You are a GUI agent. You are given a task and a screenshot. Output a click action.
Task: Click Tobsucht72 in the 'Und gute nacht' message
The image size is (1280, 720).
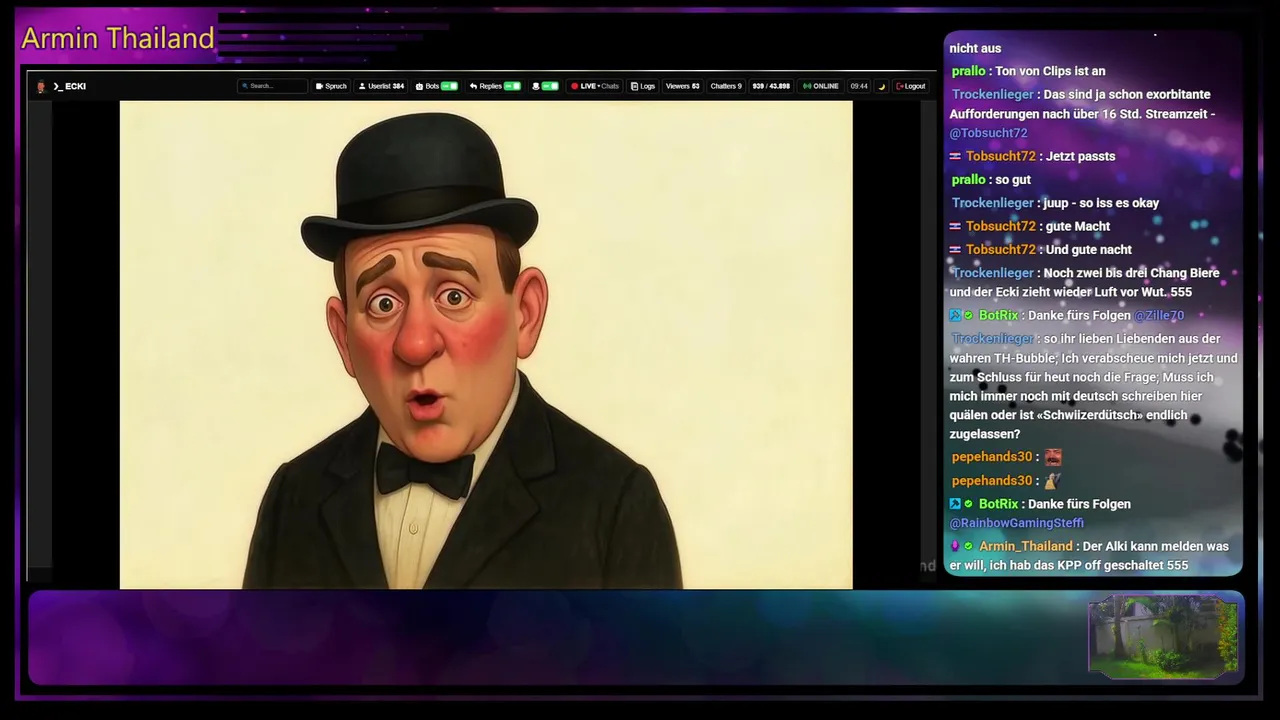(1001, 249)
